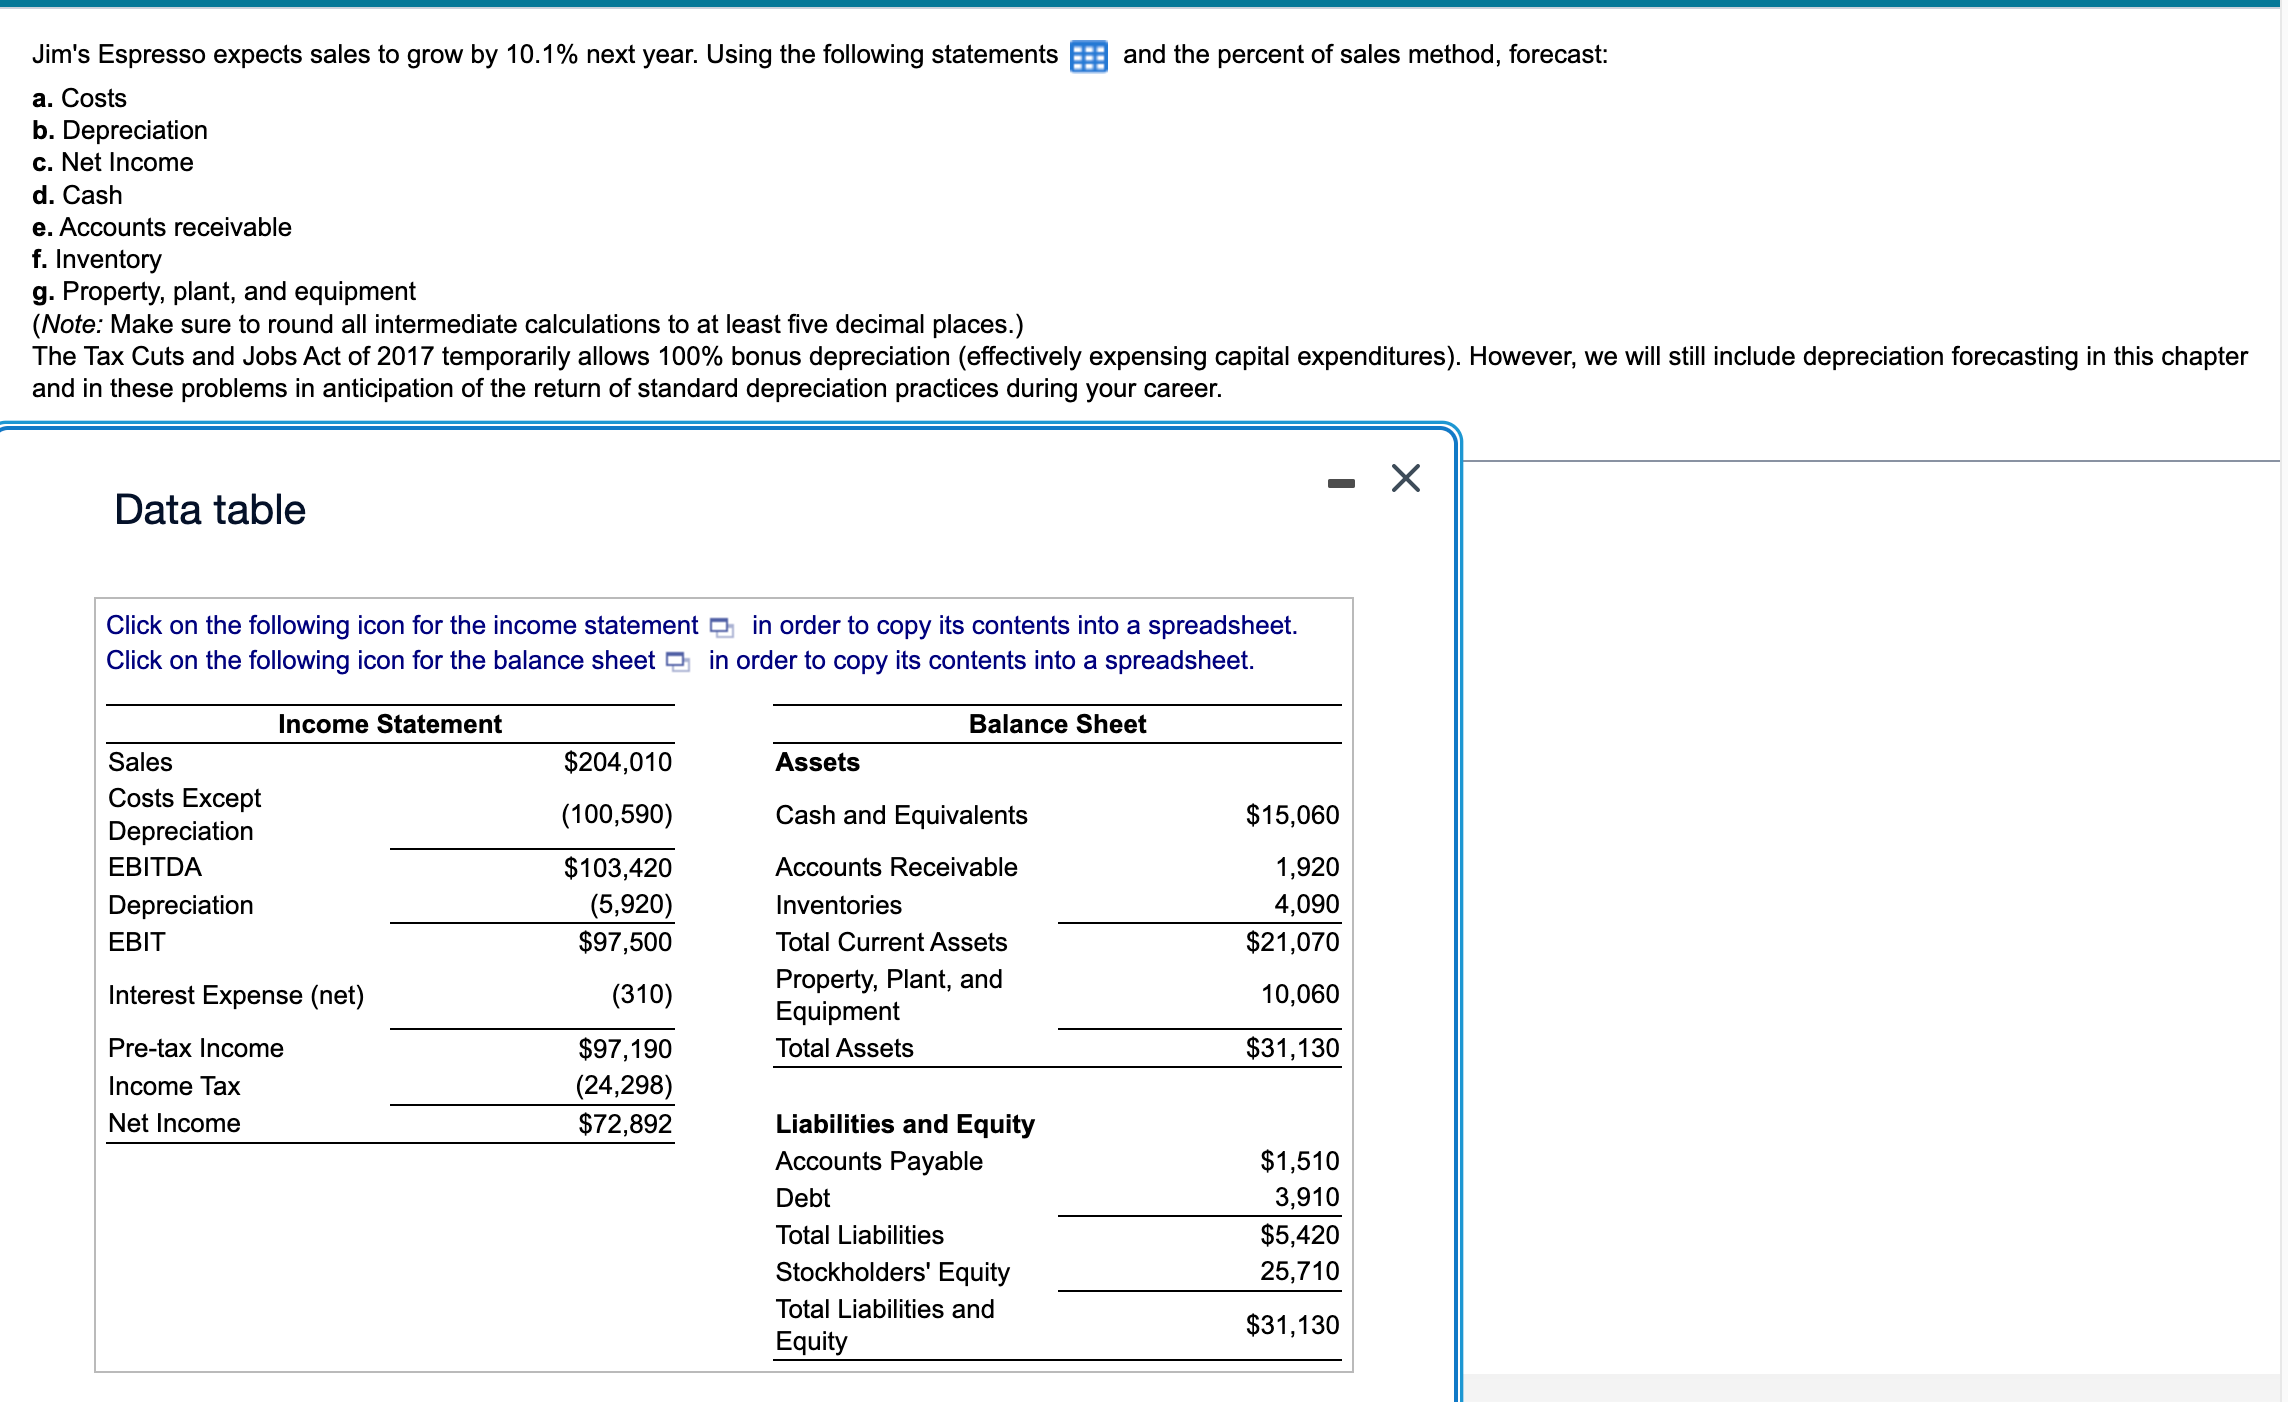Close the Data table popup
This screenshot has height=1402, width=2288.
click(1405, 478)
